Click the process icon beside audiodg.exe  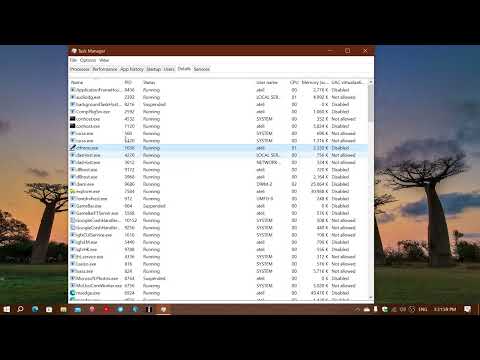pyautogui.click(x=73, y=97)
